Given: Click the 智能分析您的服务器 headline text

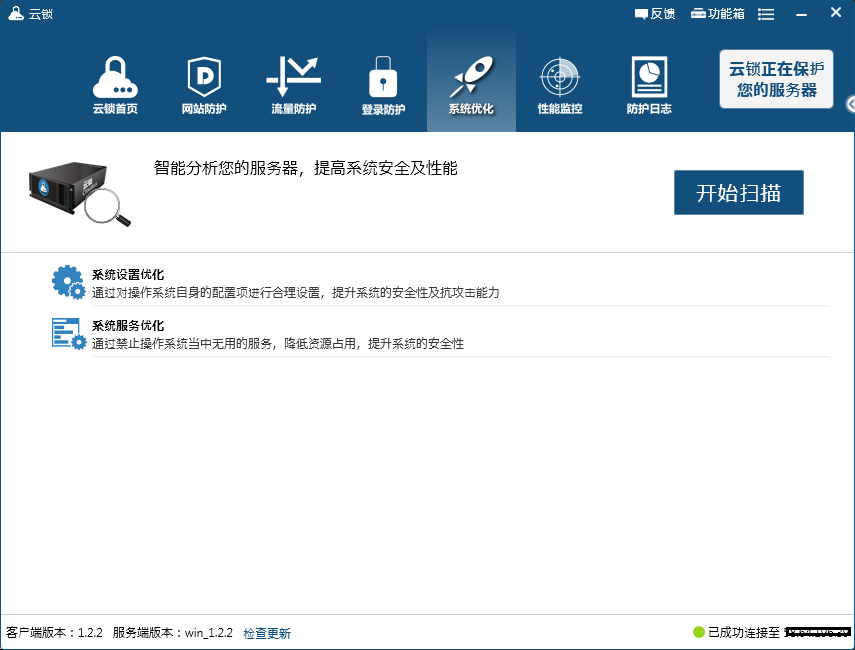Looking at the screenshot, I should (305, 168).
